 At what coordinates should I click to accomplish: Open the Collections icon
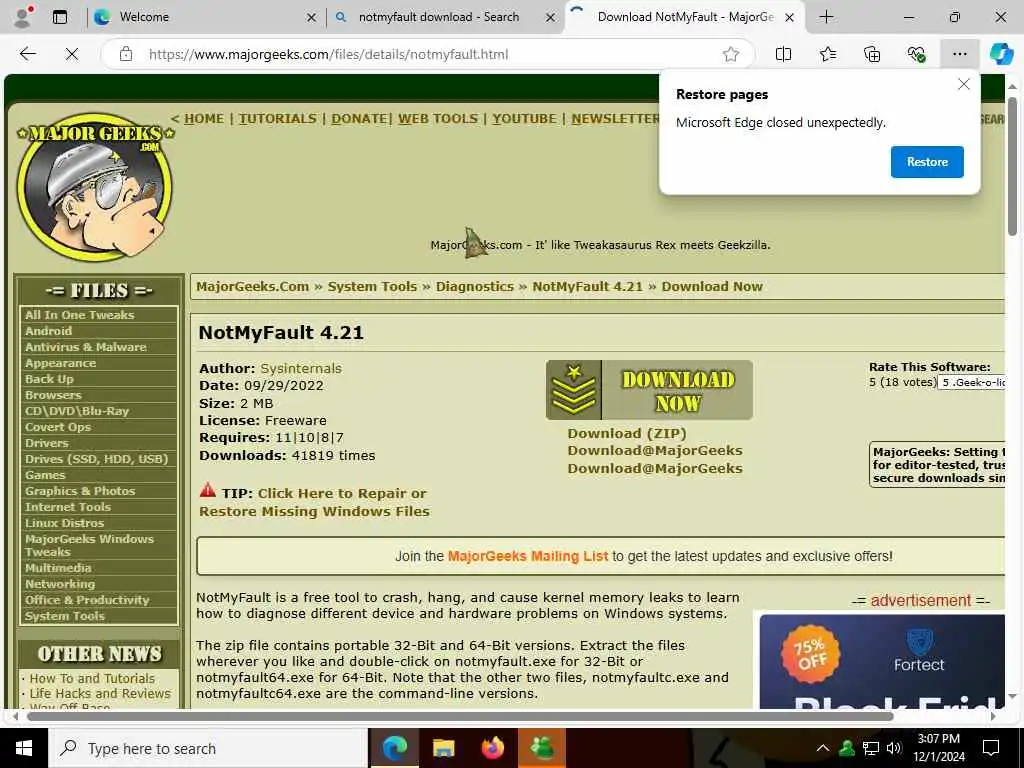[872, 54]
